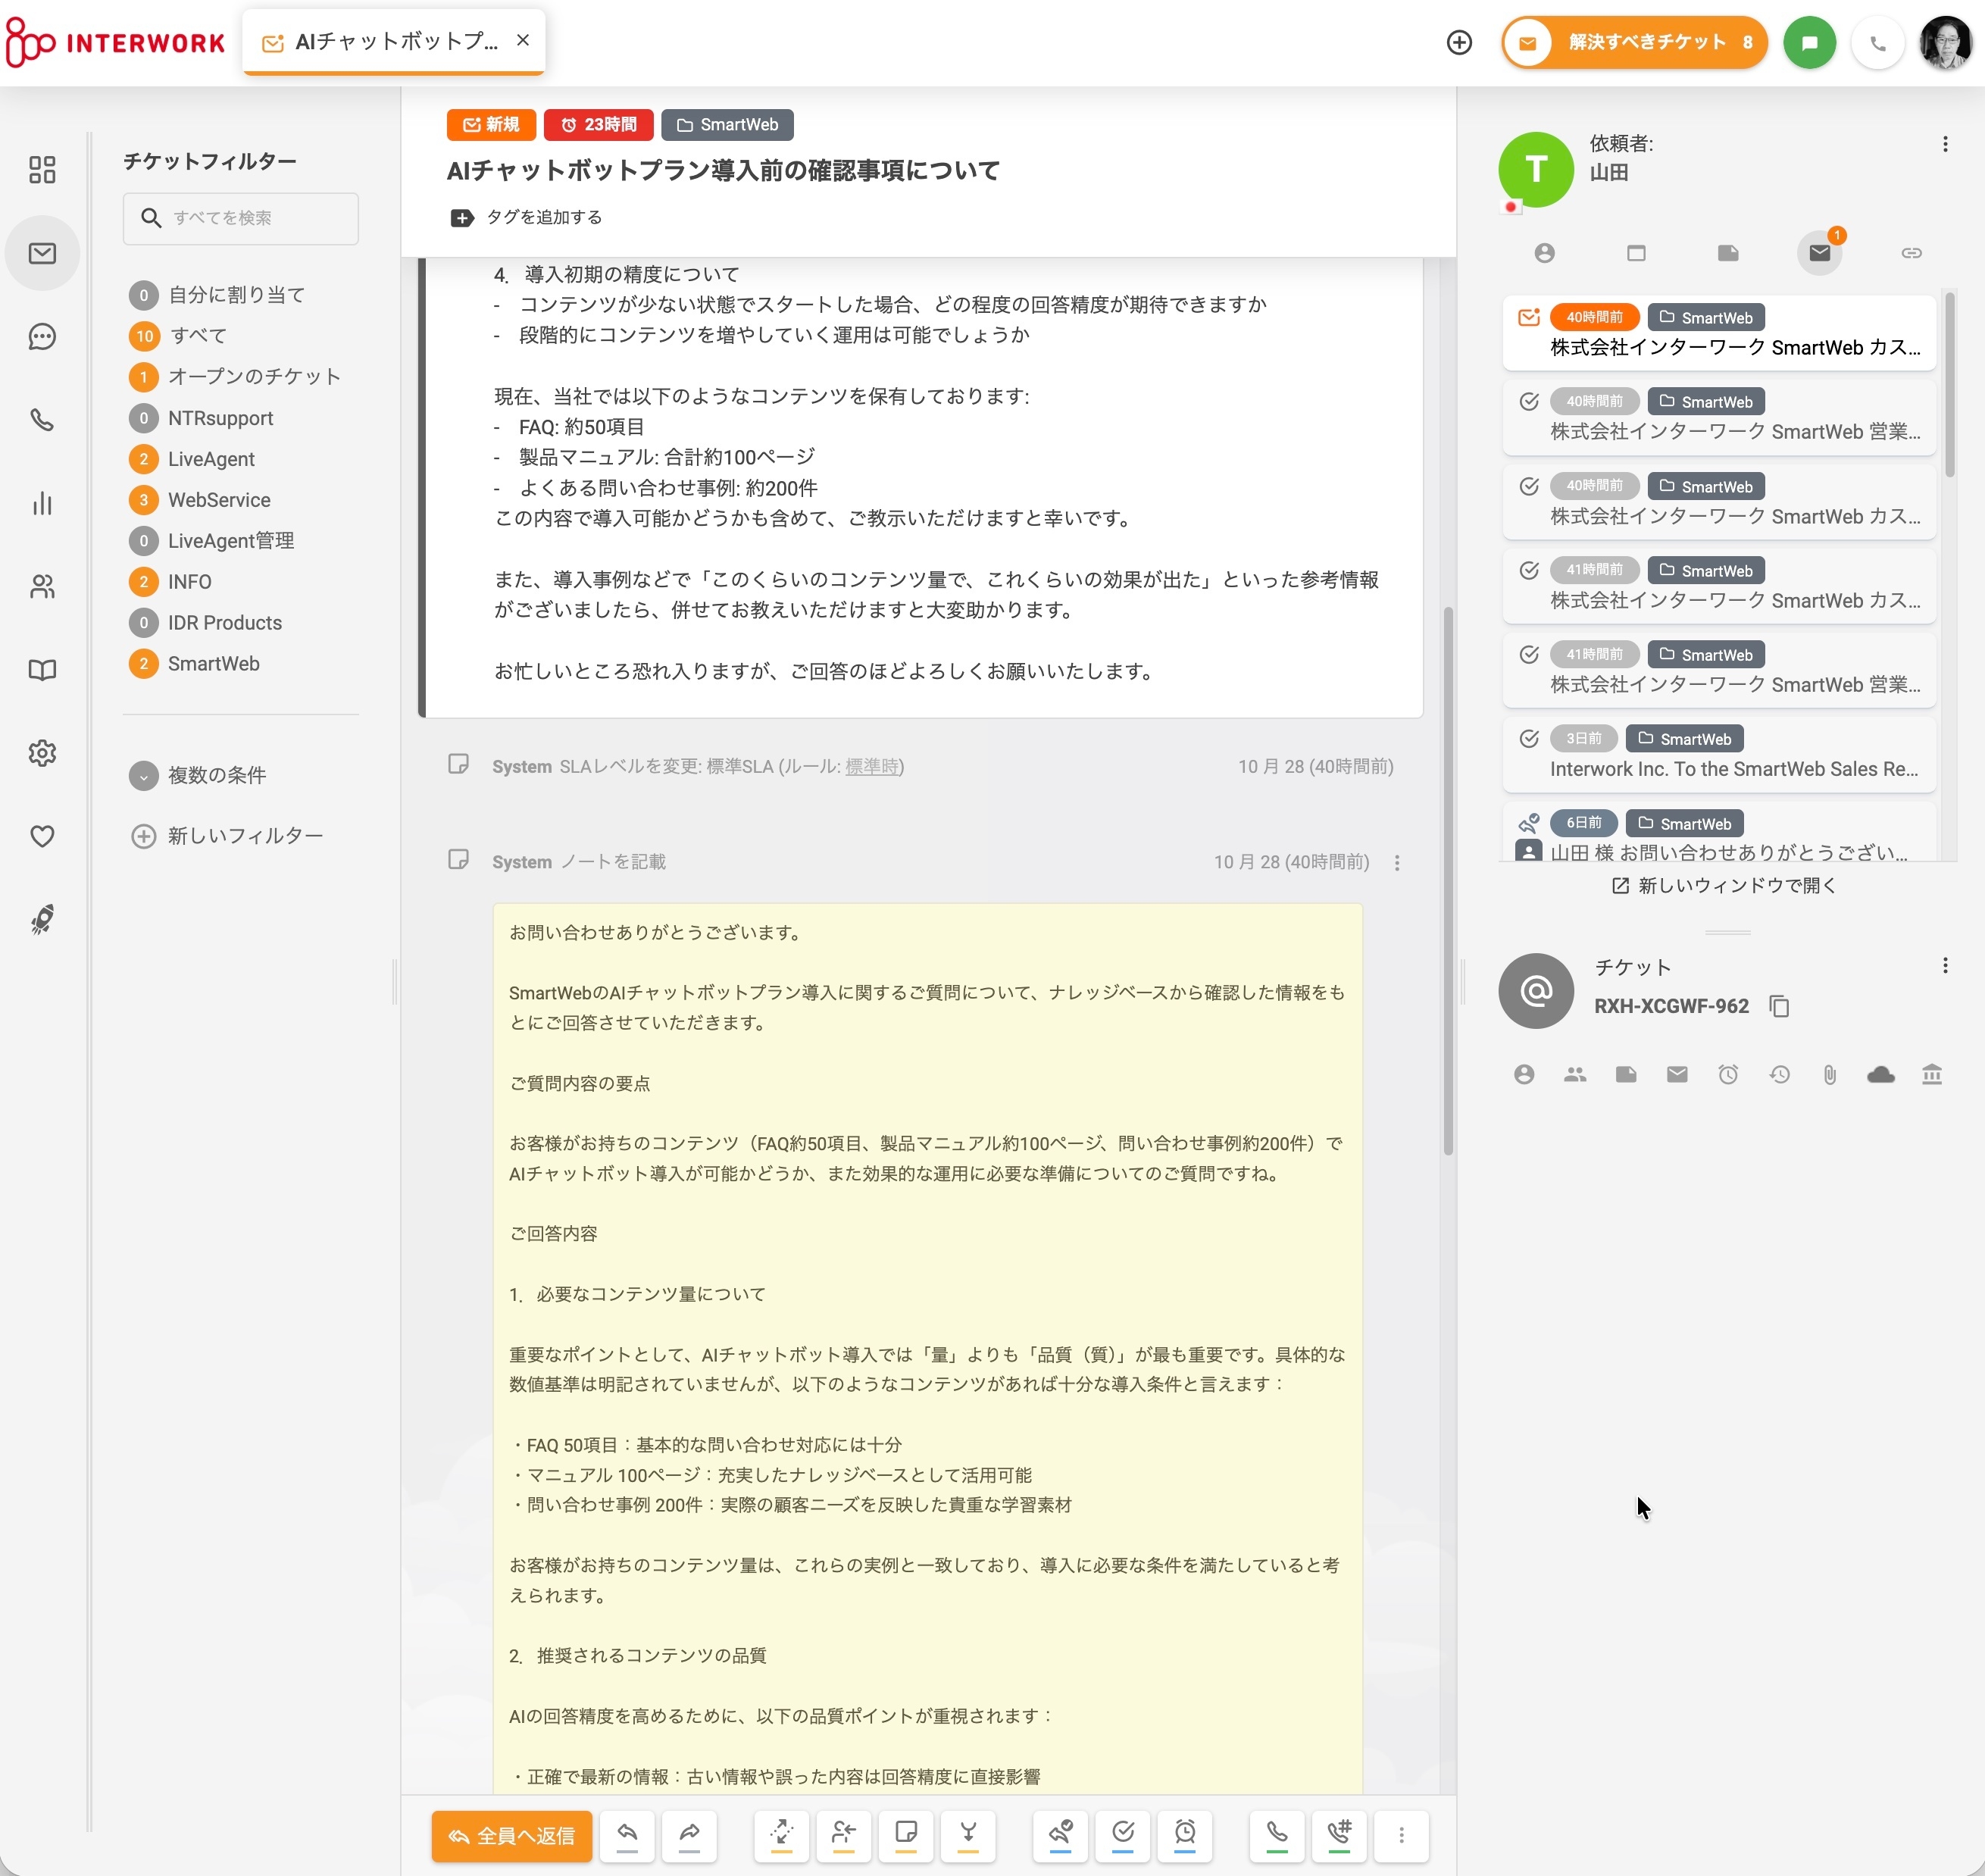Click the merge tickets icon in bottom toolbar
This screenshot has height=1876, width=1985.
tap(968, 1834)
